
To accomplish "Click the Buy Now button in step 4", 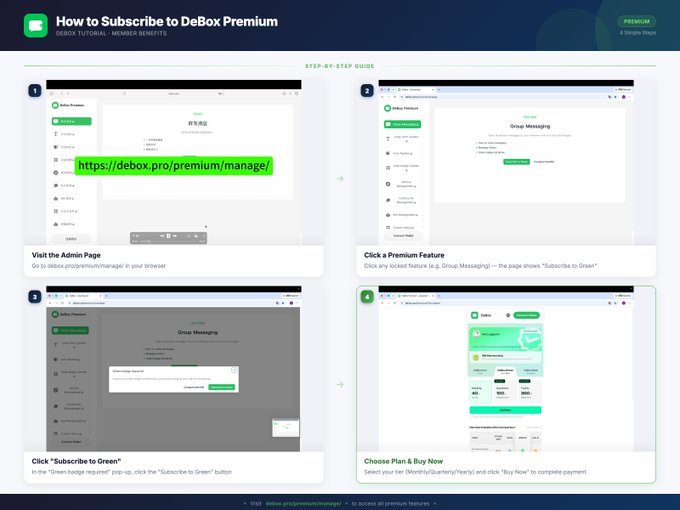I will [x=505, y=410].
